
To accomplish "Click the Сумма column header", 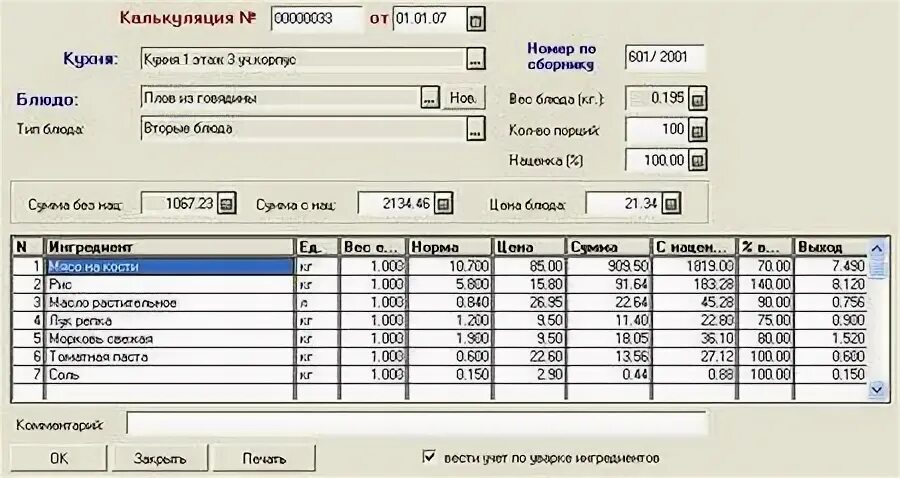I will (x=608, y=247).
